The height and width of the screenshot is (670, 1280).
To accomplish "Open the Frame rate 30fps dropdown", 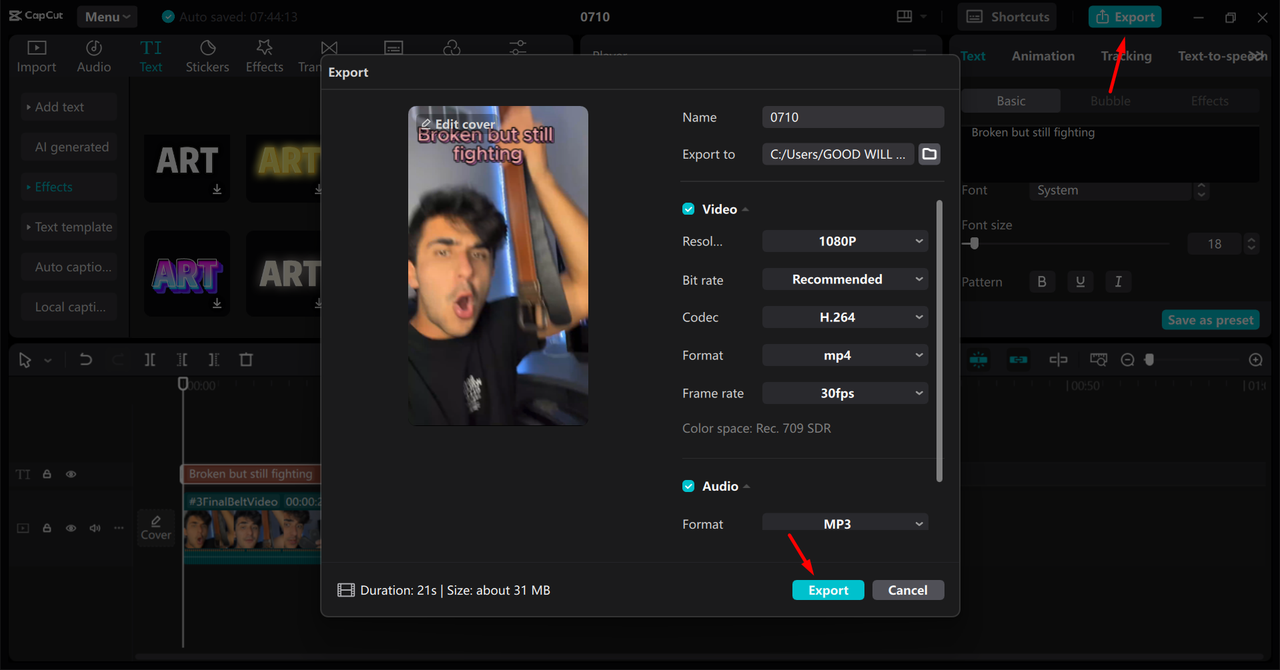I will (x=845, y=393).
